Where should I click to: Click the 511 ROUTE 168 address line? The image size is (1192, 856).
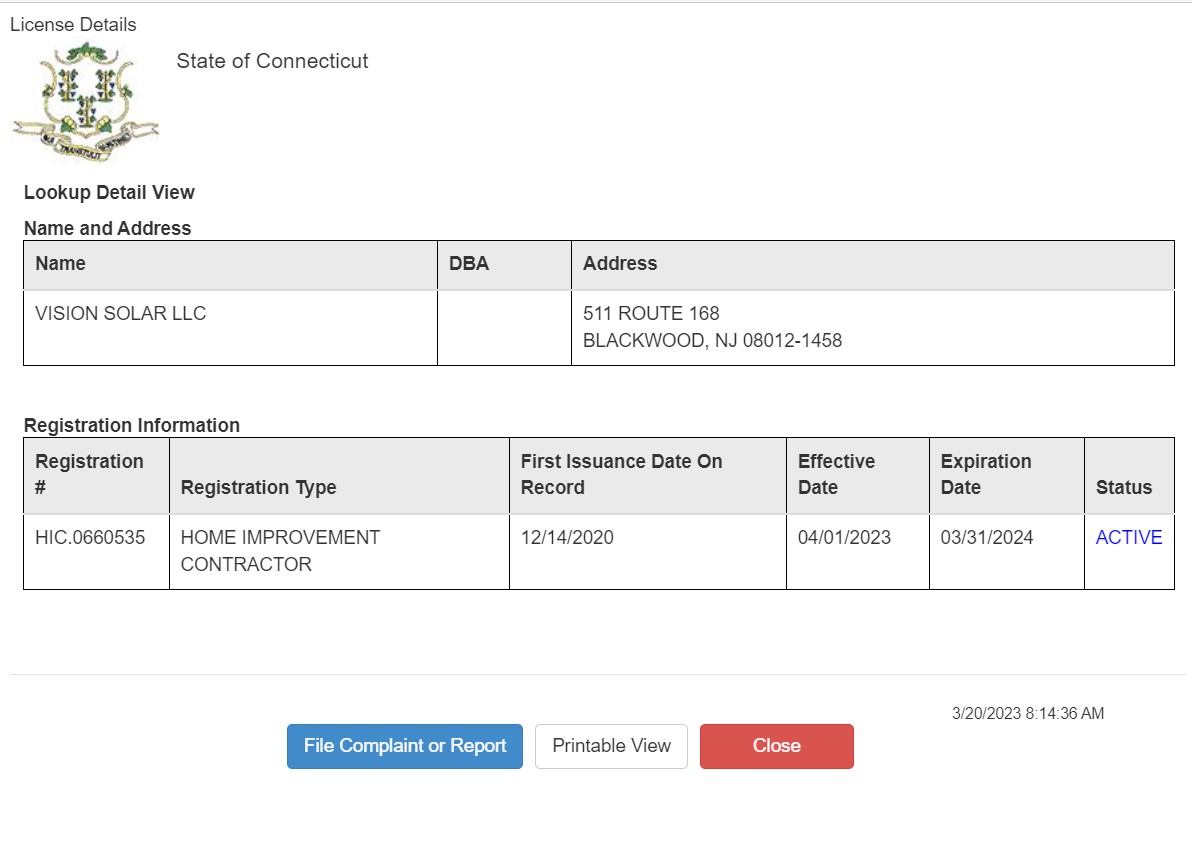tap(651, 314)
